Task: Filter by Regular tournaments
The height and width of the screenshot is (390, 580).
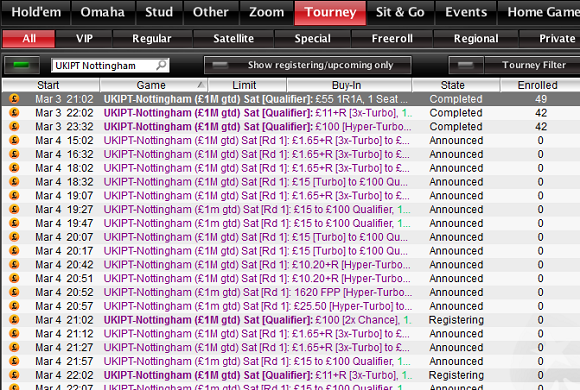Action: click(x=152, y=38)
